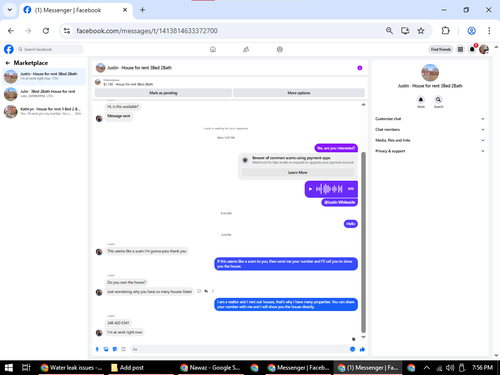Go back from Marketplace chats list
The width and height of the screenshot is (500, 375).
click(x=8, y=63)
